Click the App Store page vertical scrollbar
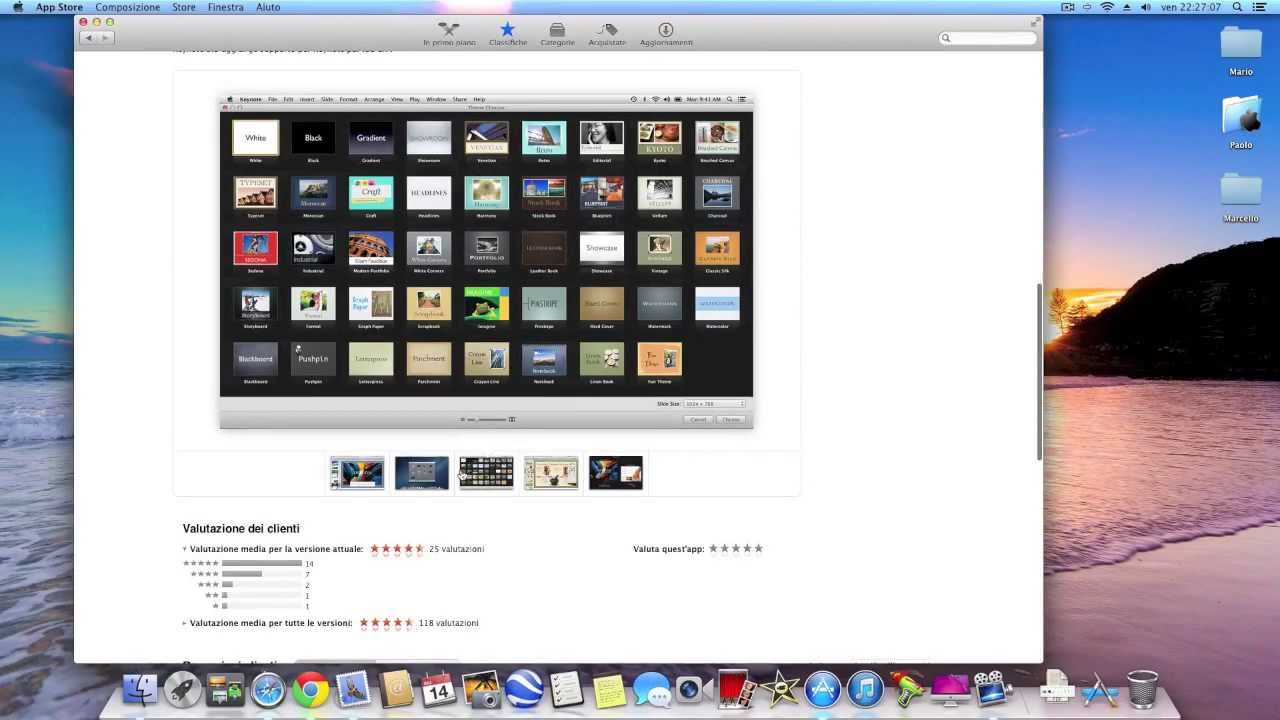 [x=1039, y=372]
